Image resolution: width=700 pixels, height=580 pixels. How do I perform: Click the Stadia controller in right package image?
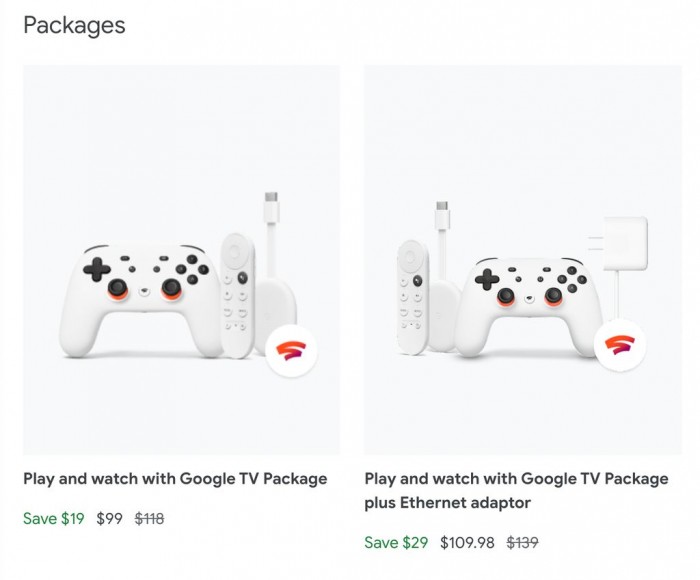point(527,307)
